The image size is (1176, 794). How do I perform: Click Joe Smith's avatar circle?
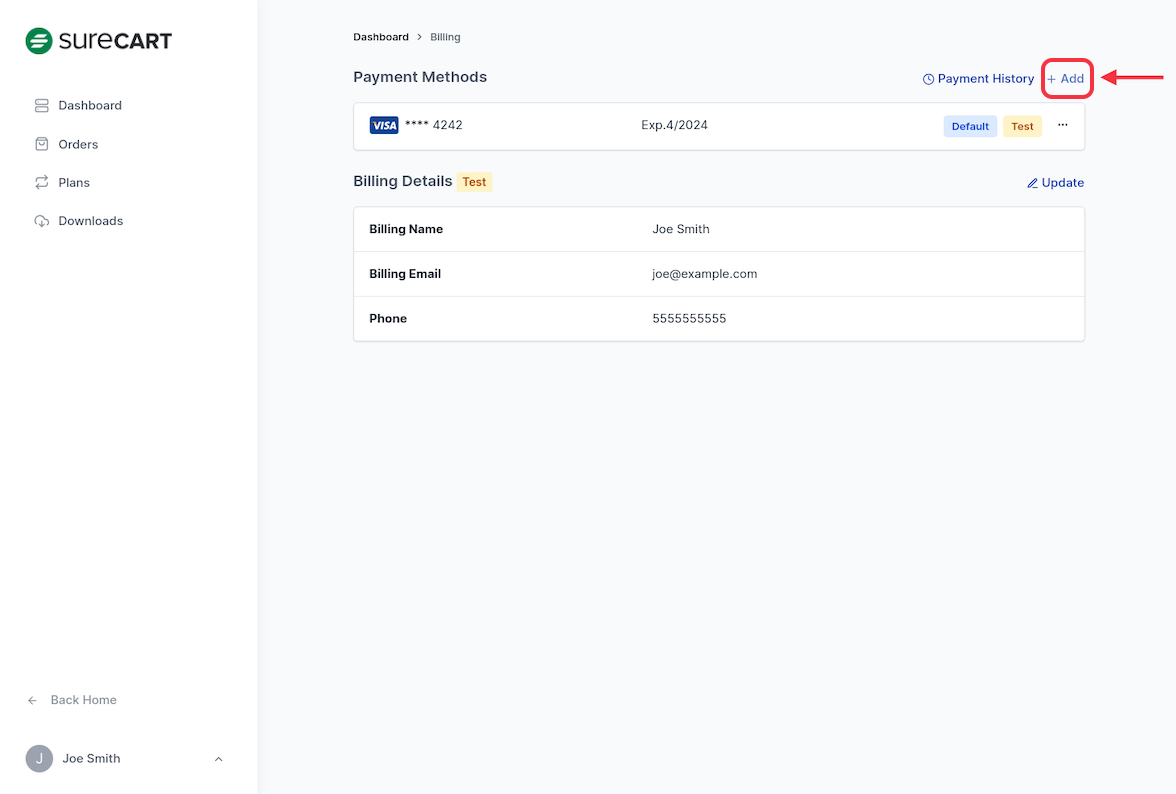coord(39,758)
